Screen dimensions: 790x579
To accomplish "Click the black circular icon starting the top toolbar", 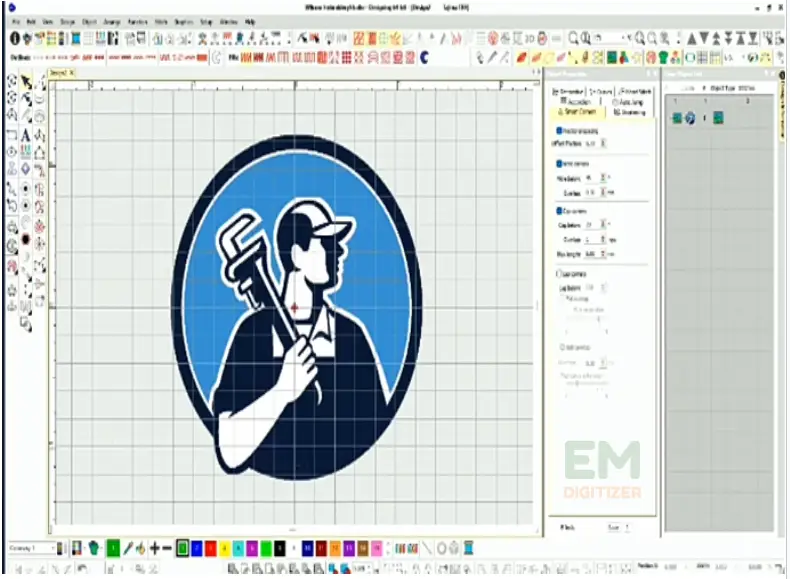I will click(15, 38).
